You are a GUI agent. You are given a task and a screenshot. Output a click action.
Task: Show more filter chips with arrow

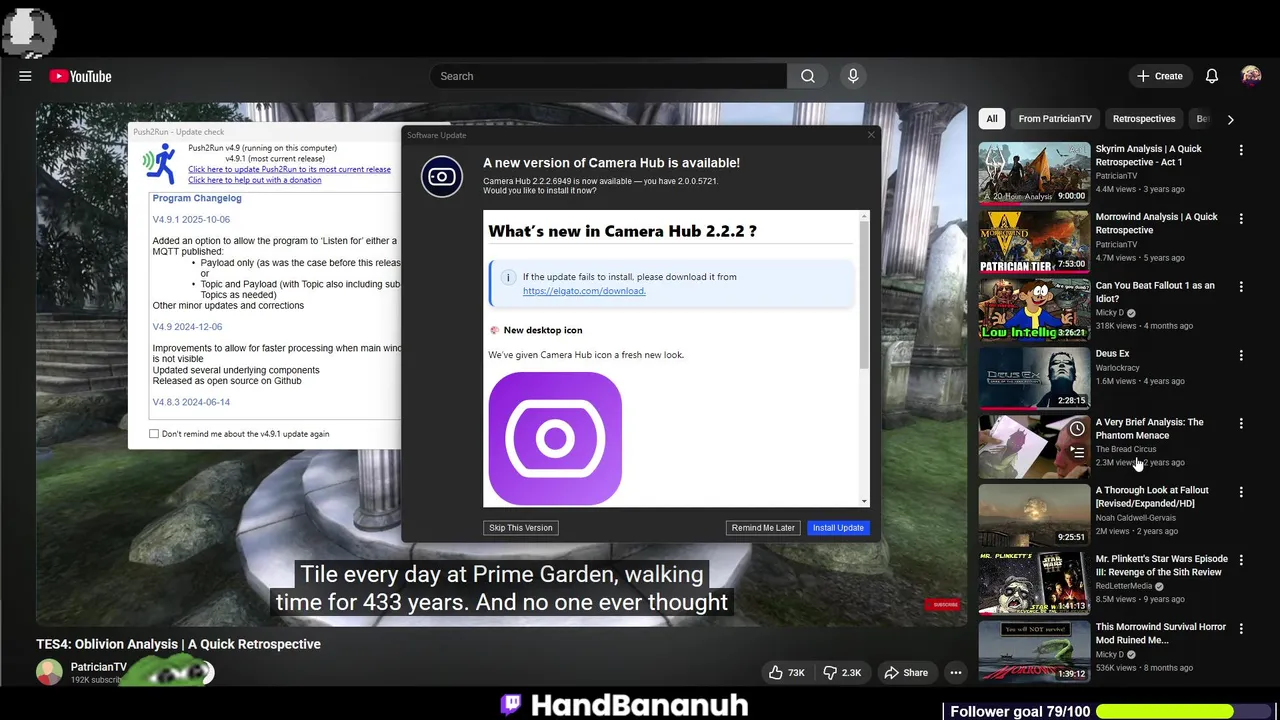tap(1230, 119)
